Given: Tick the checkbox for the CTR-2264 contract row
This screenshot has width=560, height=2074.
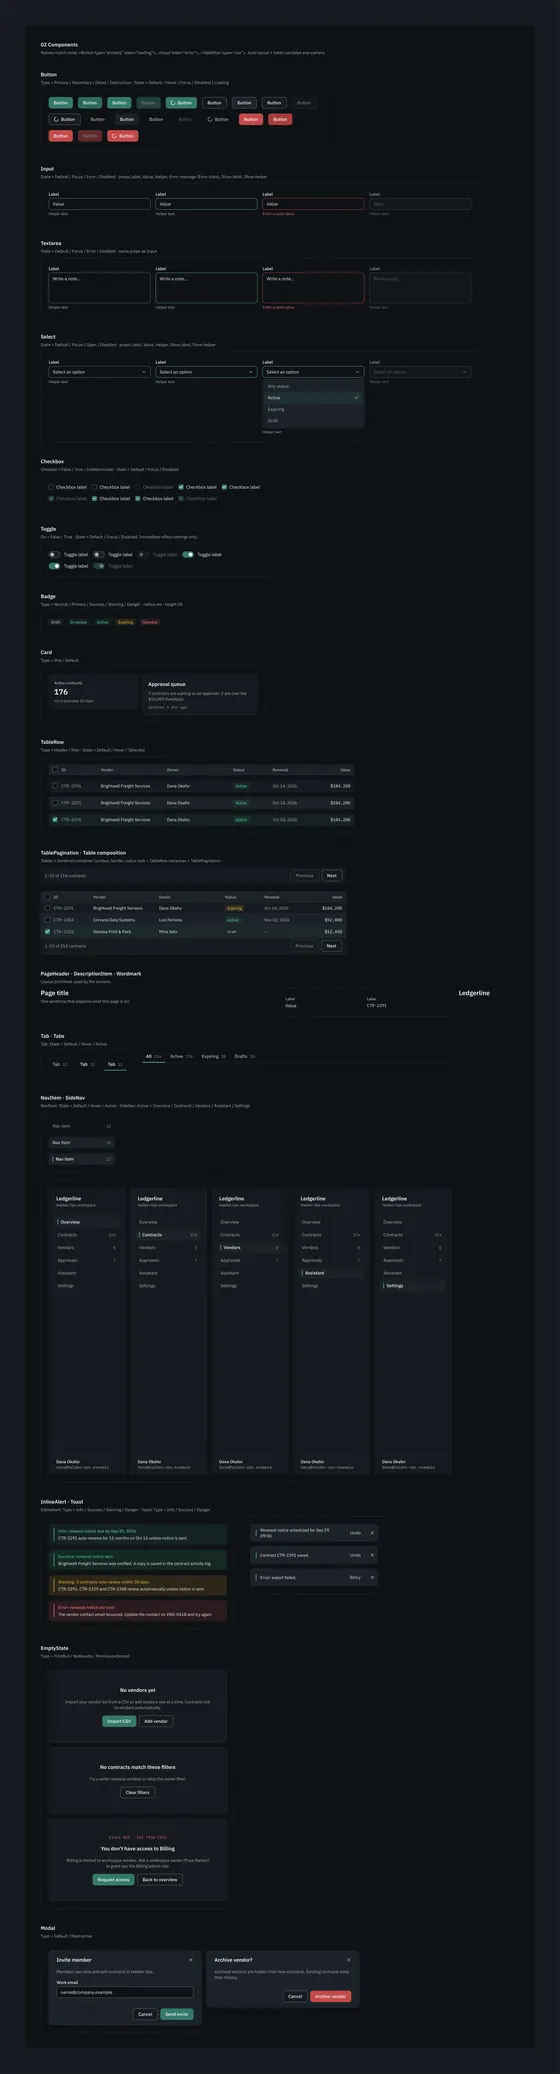Looking at the screenshot, I should (48, 920).
